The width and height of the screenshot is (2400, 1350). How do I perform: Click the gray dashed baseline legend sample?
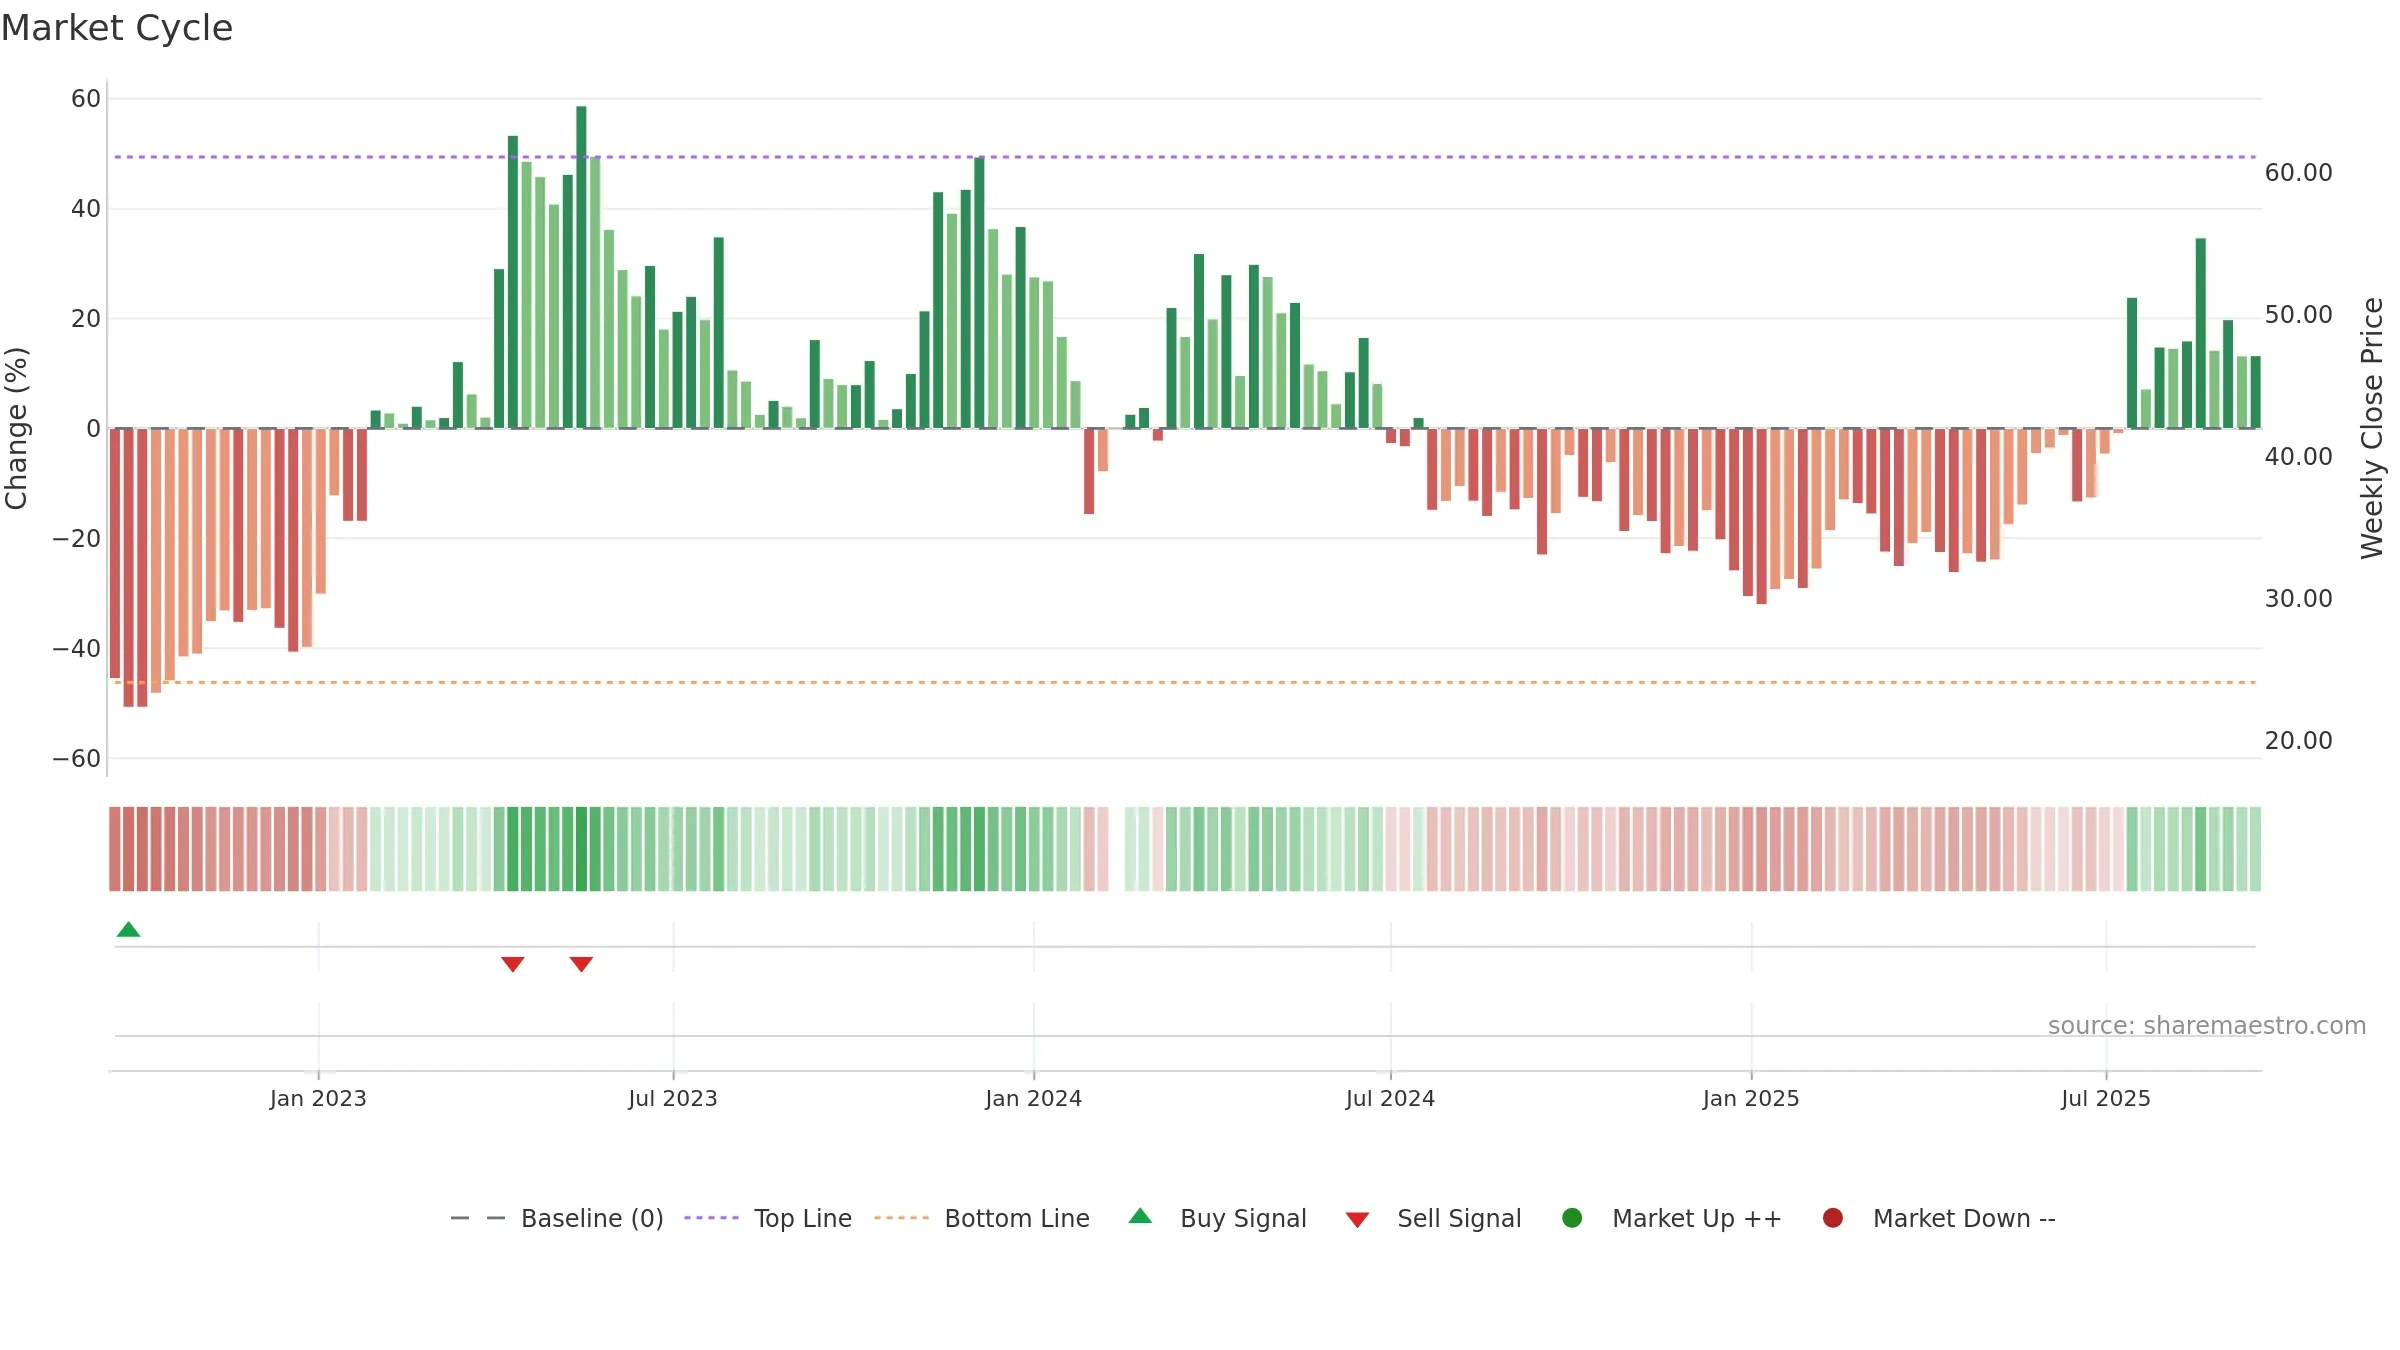(478, 1218)
